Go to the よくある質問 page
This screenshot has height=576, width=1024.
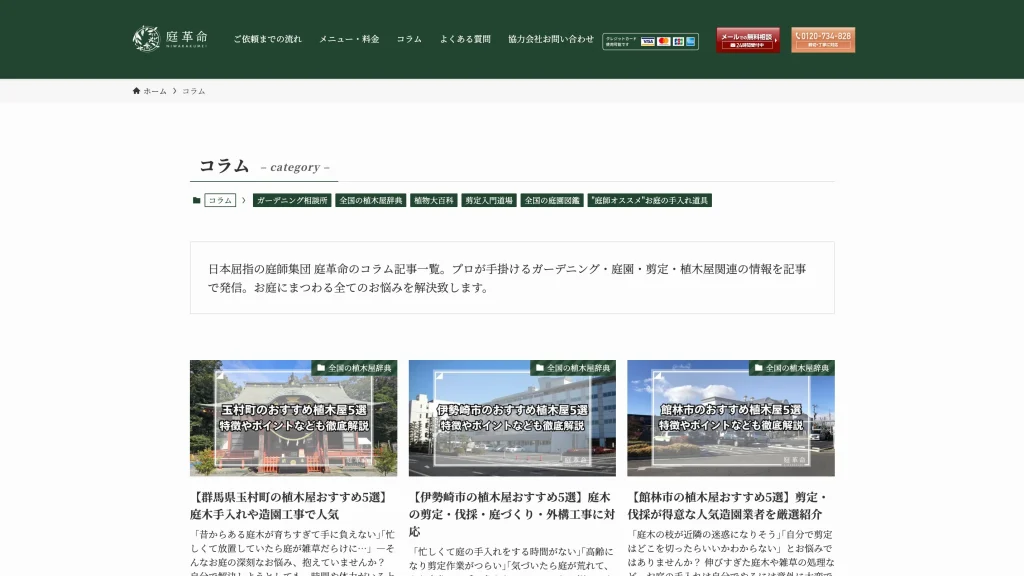465,40
